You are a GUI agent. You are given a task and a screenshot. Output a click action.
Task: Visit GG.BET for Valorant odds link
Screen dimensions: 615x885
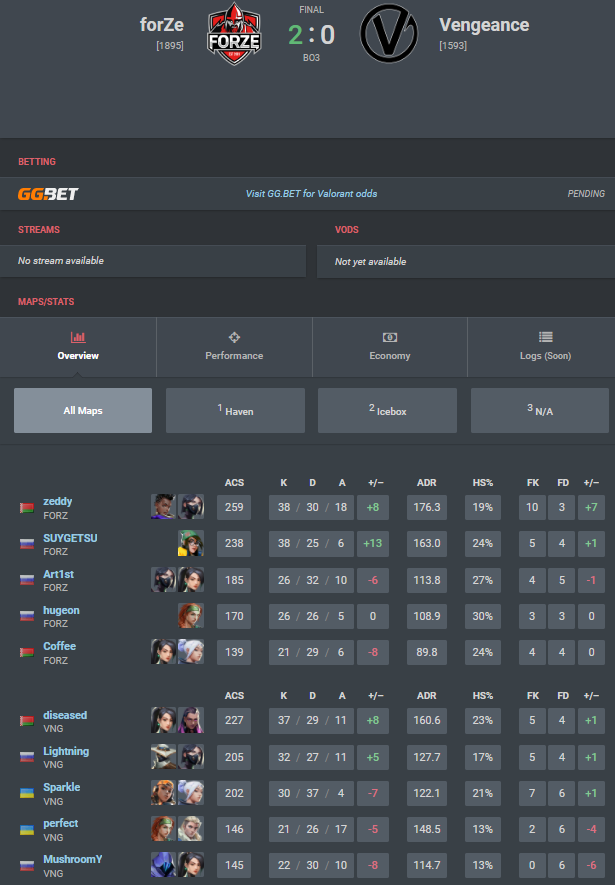pyautogui.click(x=311, y=194)
